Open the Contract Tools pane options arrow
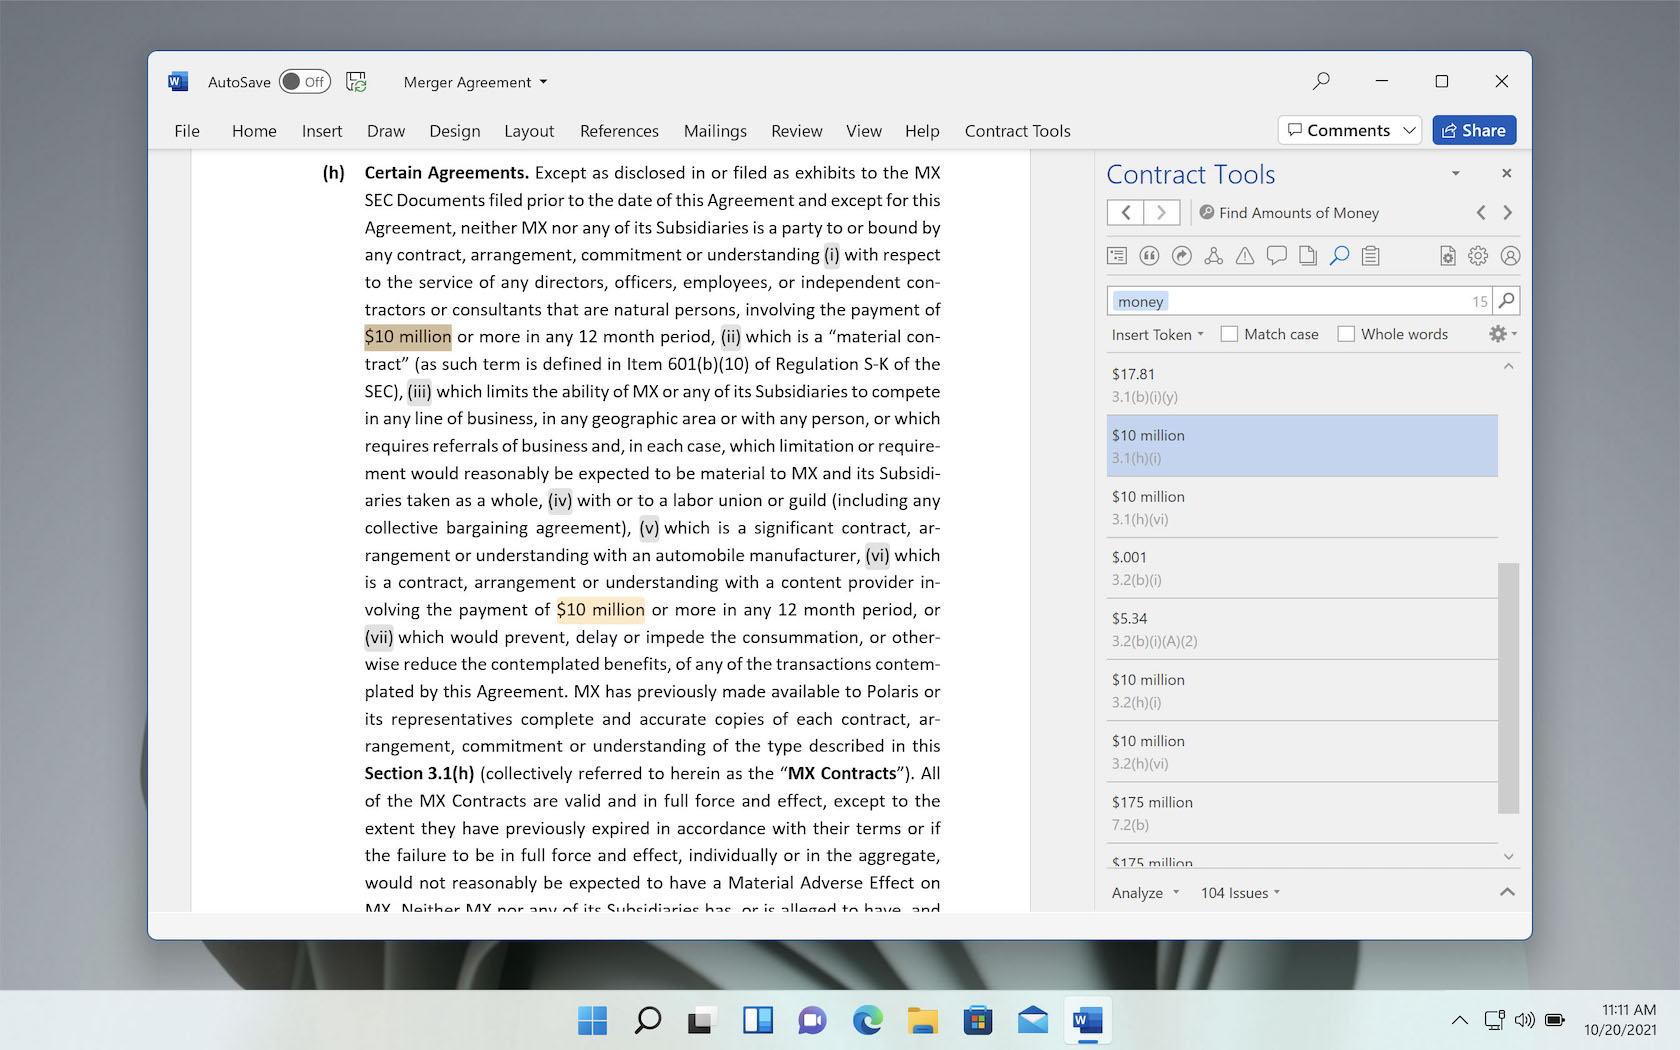The image size is (1680, 1050). 1455,173
